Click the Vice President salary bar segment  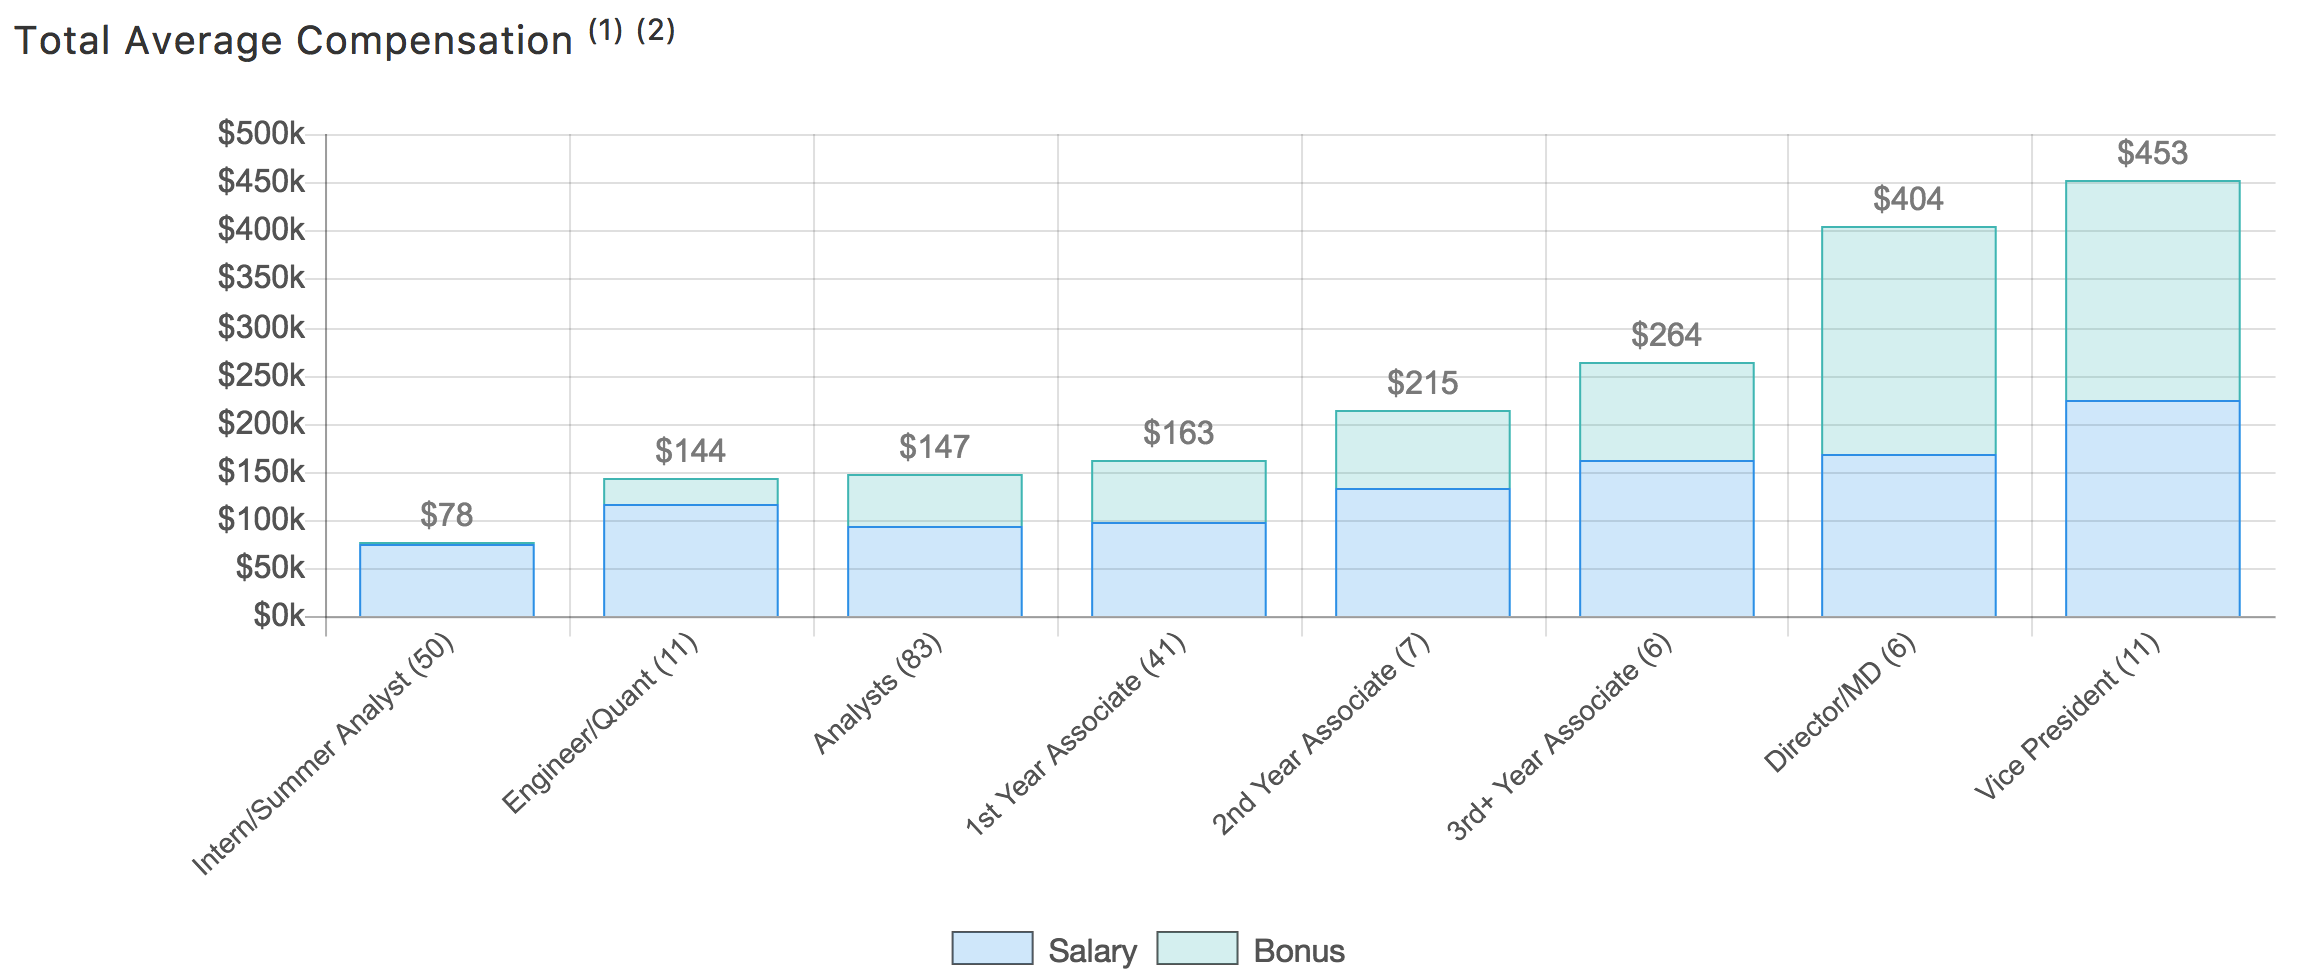coord(2152,508)
